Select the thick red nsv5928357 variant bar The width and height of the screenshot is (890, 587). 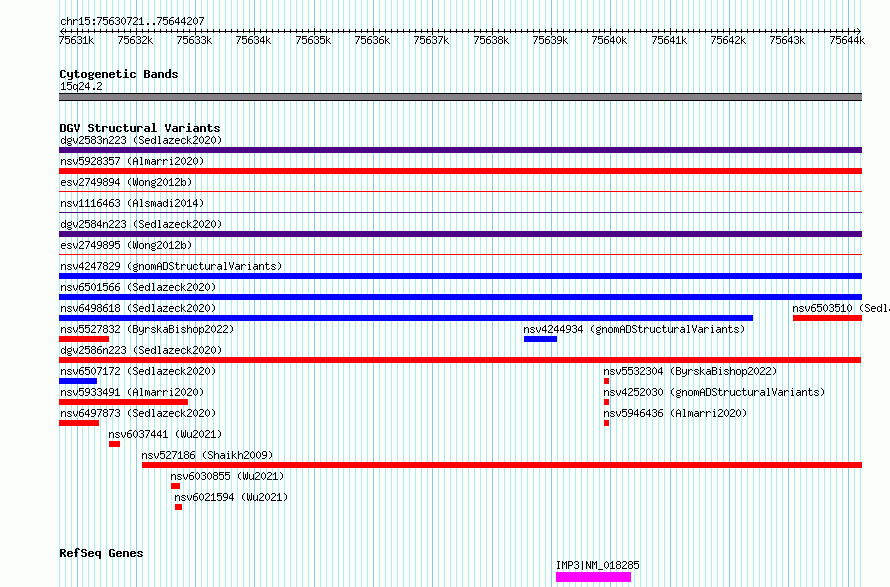(x=460, y=171)
